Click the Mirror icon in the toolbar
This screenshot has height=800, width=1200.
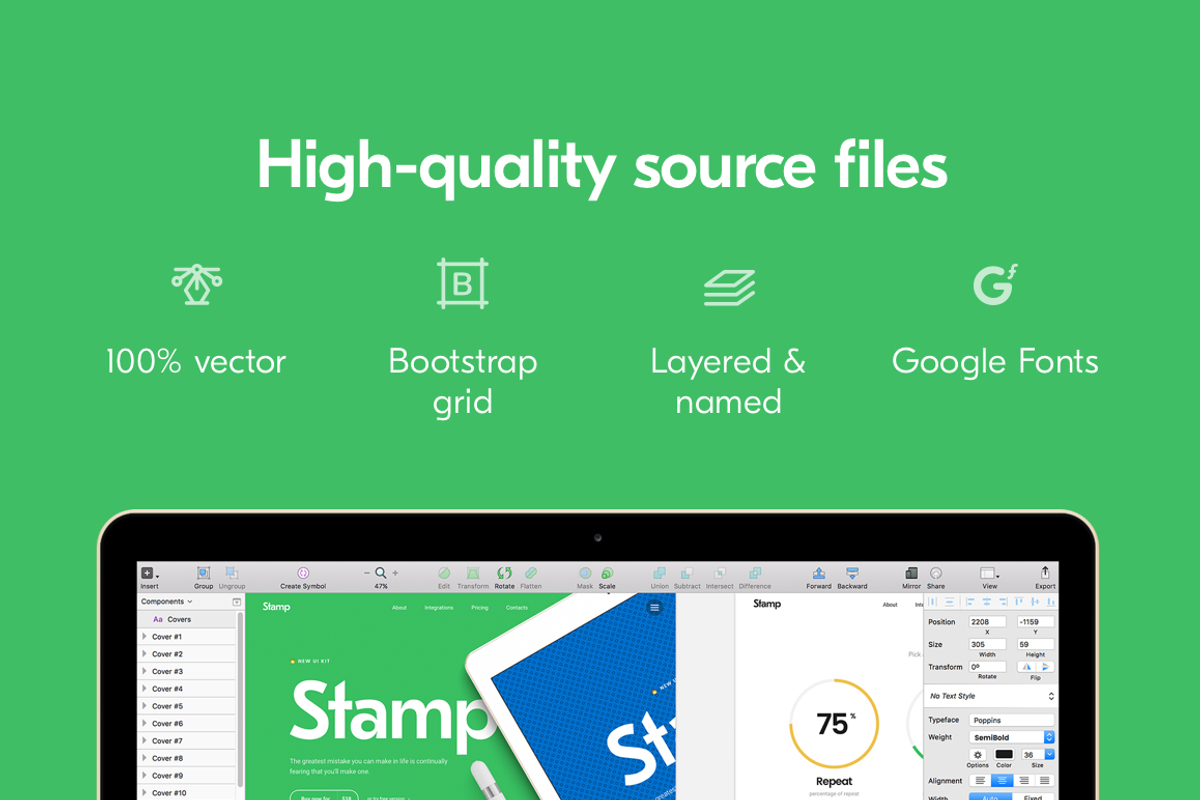click(x=911, y=573)
